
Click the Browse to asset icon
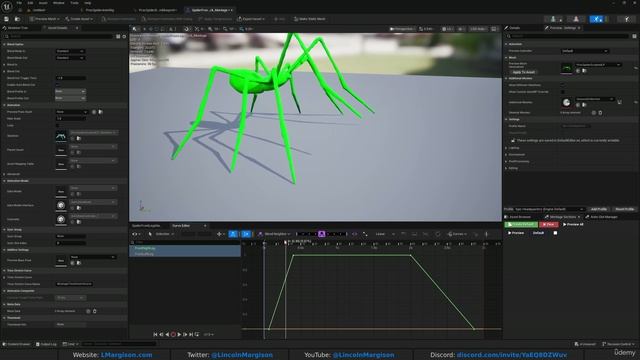pos(17,19)
